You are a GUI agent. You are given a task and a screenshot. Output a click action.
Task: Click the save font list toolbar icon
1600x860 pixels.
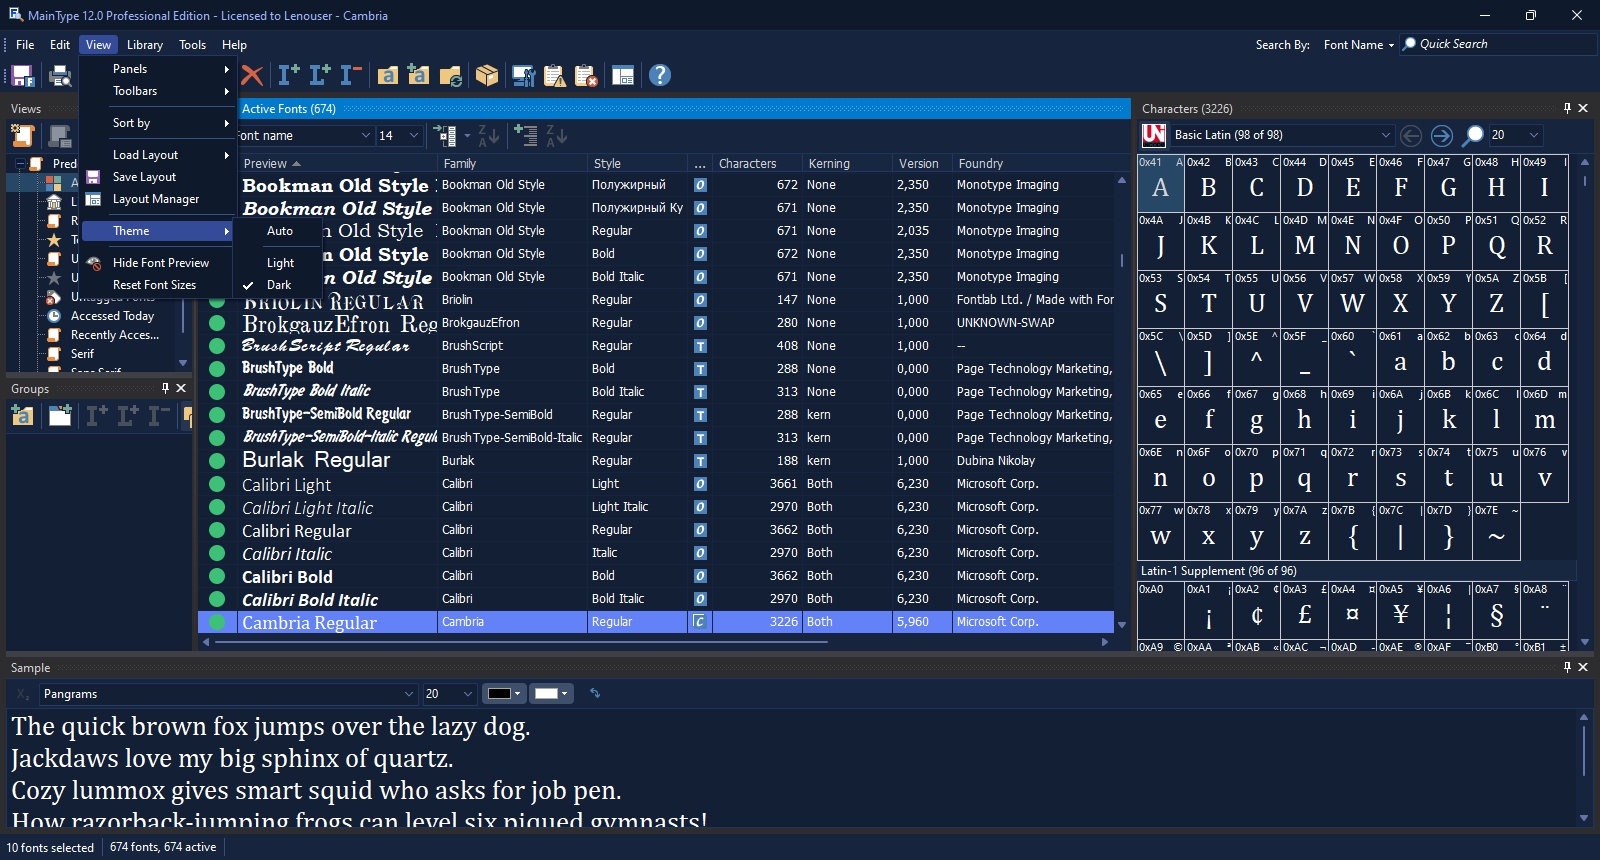tap(23, 76)
